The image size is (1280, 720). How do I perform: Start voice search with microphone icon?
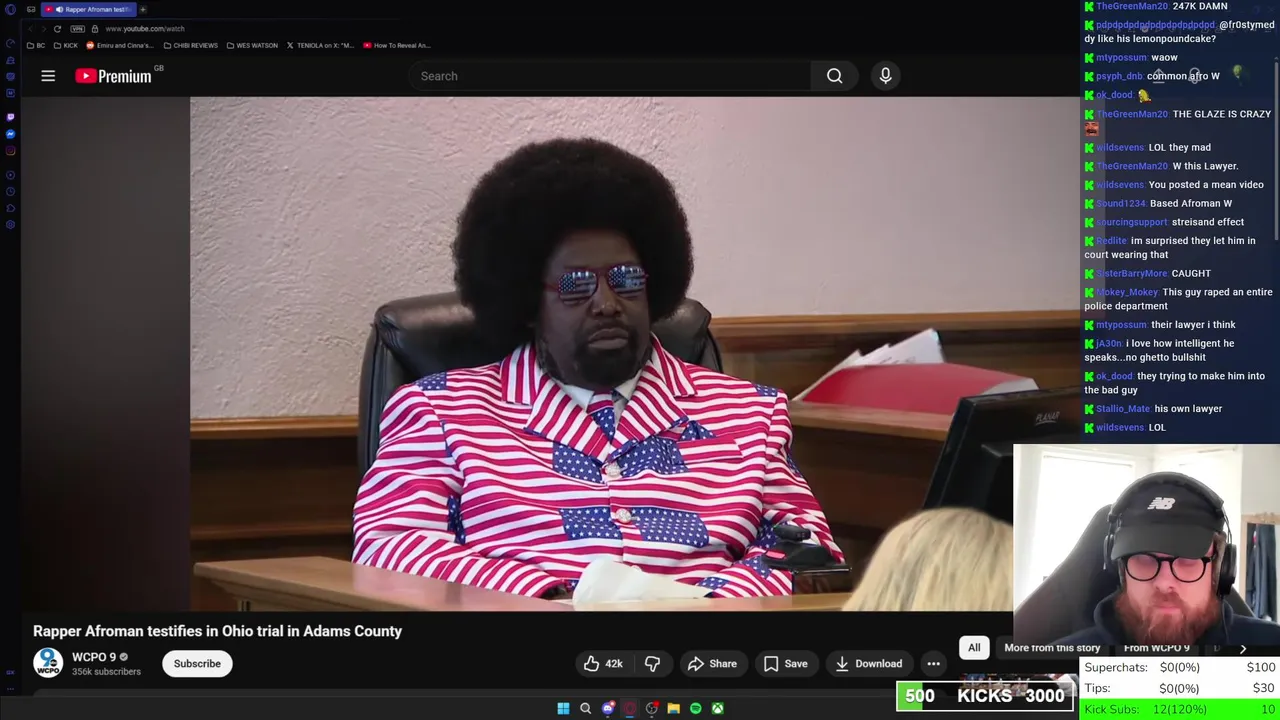pyautogui.click(x=885, y=76)
